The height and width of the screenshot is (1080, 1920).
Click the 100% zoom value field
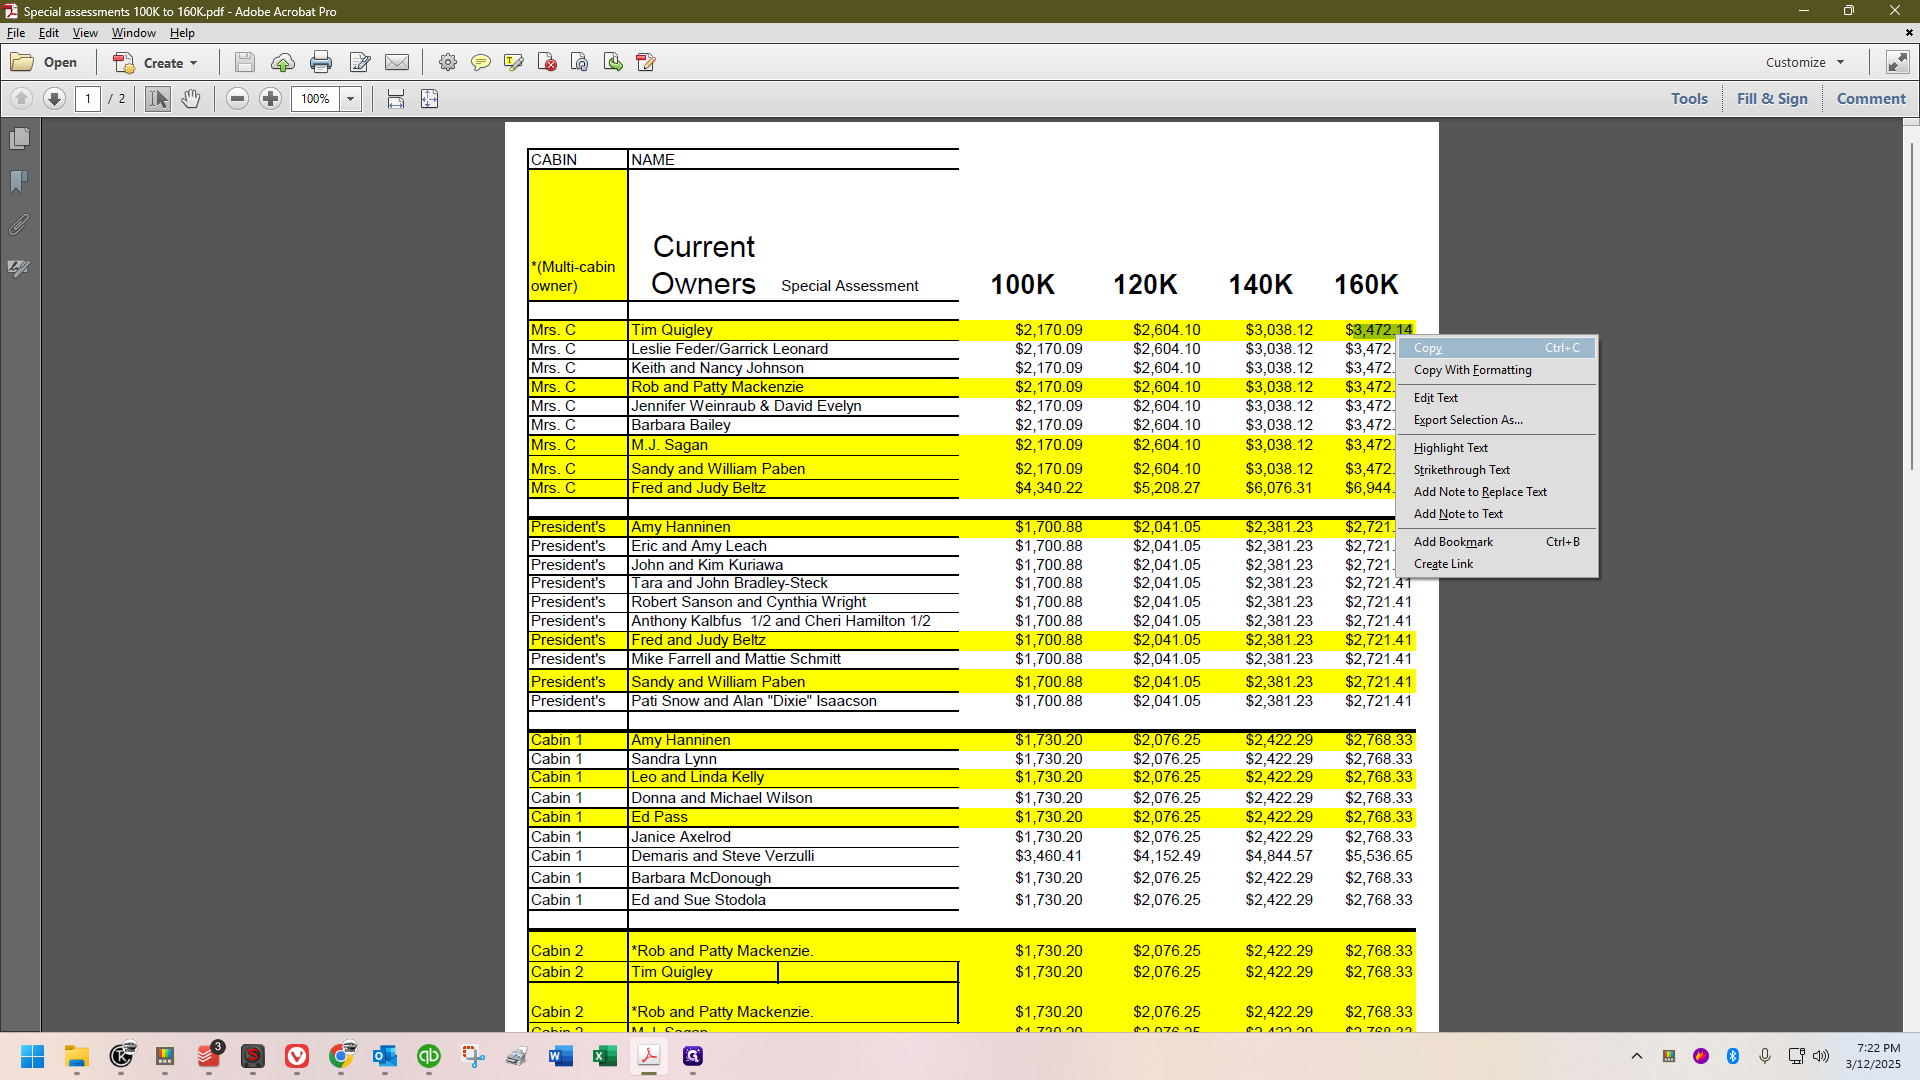316,98
